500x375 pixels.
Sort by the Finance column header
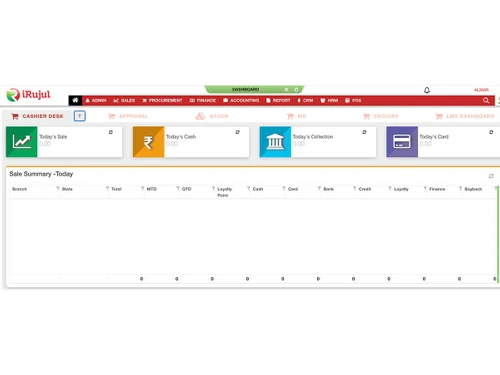[x=437, y=189]
